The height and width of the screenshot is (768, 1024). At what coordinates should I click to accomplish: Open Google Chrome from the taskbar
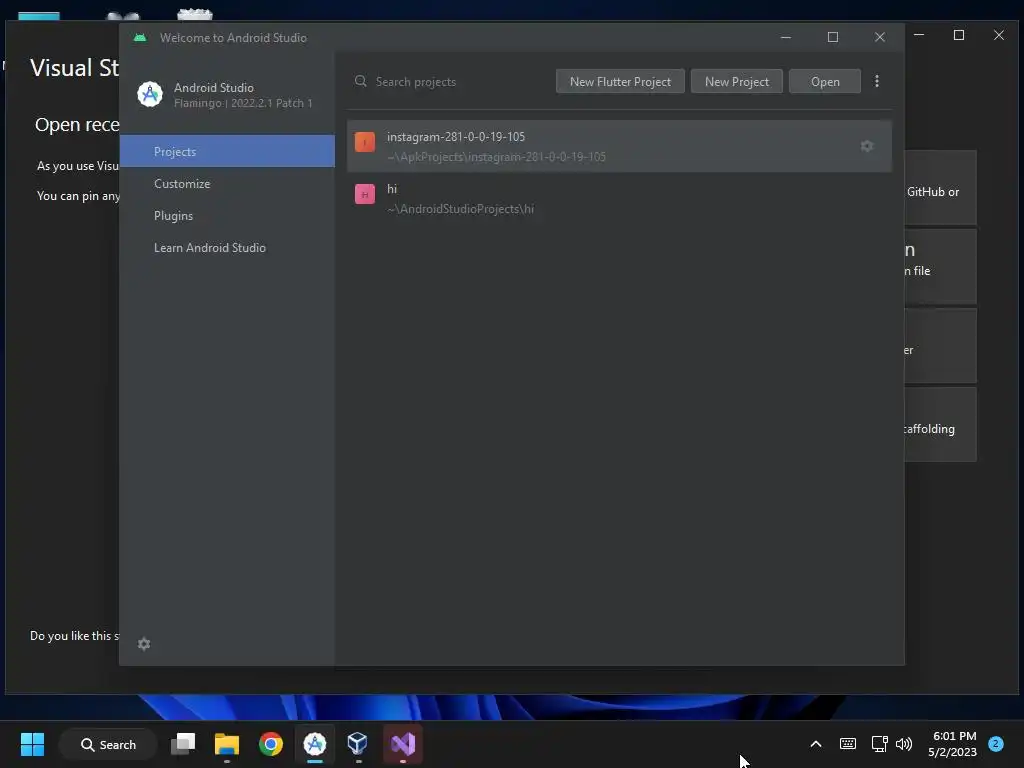(270, 744)
